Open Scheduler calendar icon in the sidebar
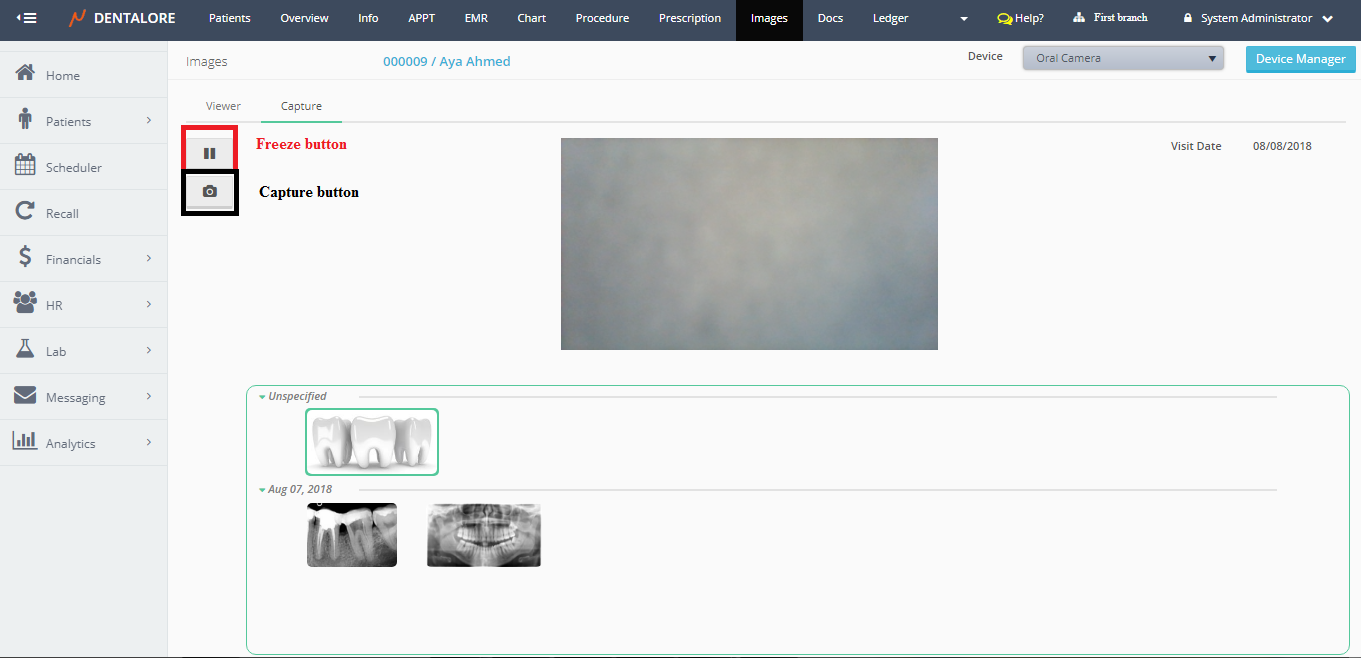The width and height of the screenshot is (1361, 658). [x=26, y=166]
